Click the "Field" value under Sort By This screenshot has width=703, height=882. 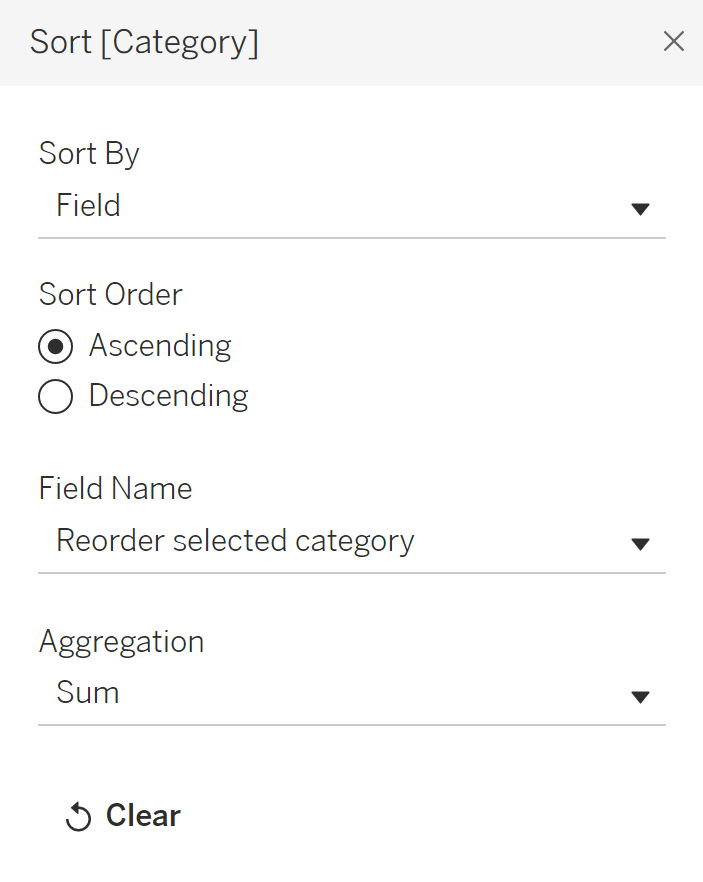[x=88, y=206]
